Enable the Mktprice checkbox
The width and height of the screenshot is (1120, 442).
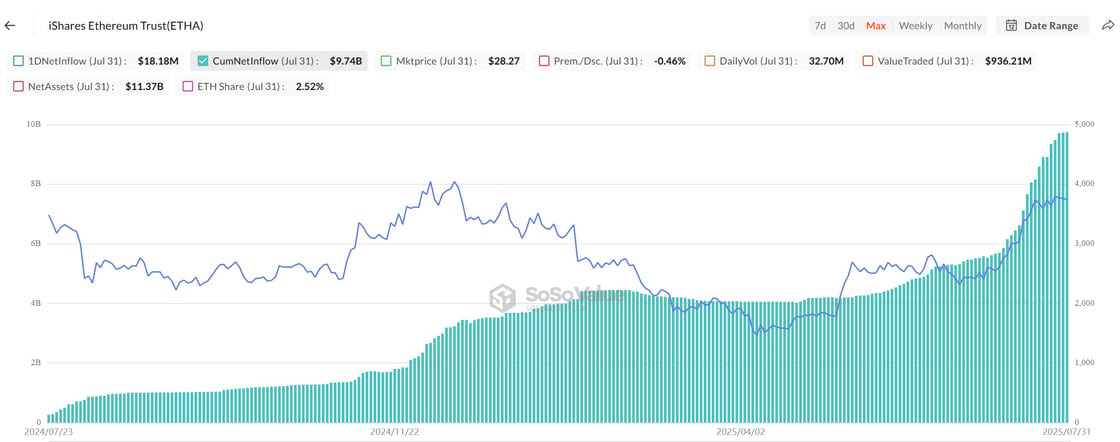pos(386,61)
